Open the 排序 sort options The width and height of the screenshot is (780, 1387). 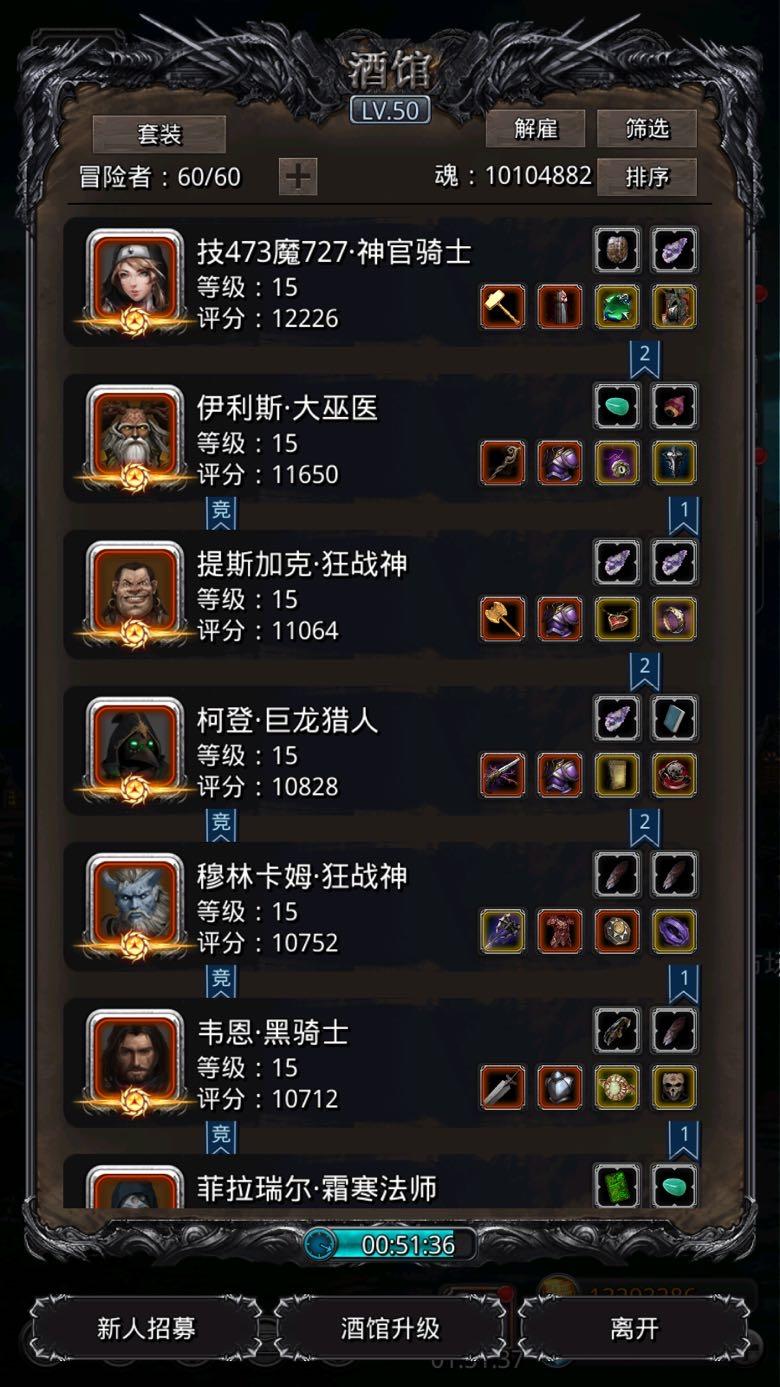[x=647, y=177]
